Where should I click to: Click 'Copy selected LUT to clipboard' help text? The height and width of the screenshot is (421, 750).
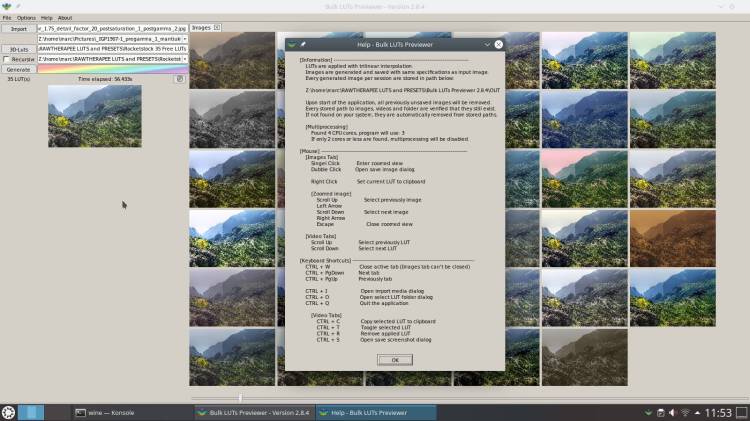pos(398,321)
